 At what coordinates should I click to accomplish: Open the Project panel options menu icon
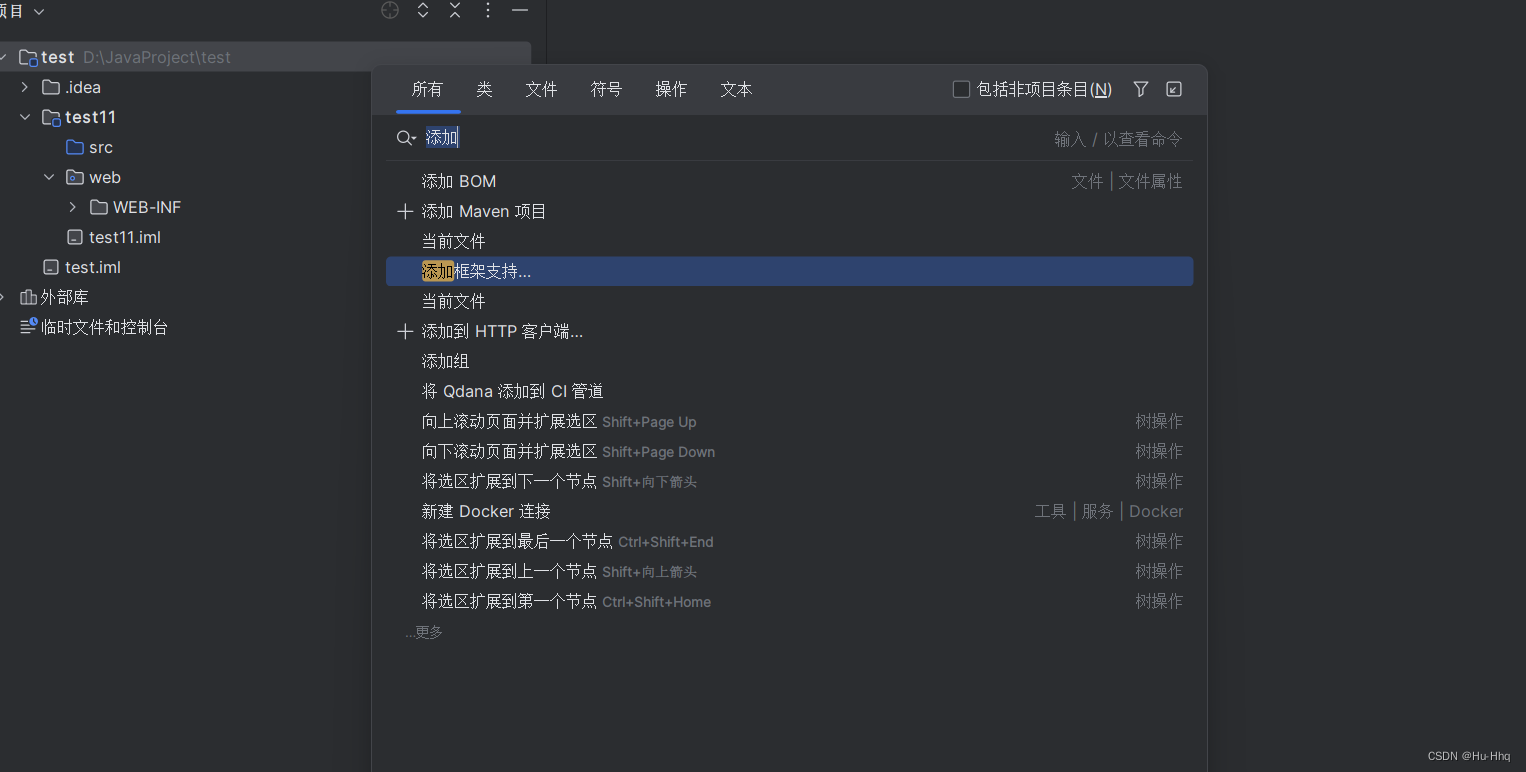488,11
